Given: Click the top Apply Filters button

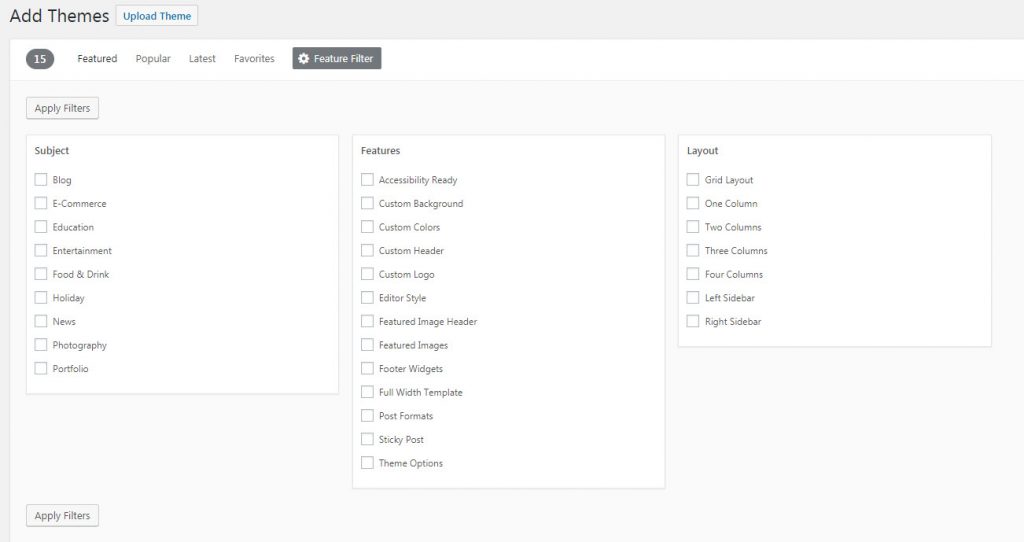Looking at the screenshot, I should pyautogui.click(x=62, y=108).
